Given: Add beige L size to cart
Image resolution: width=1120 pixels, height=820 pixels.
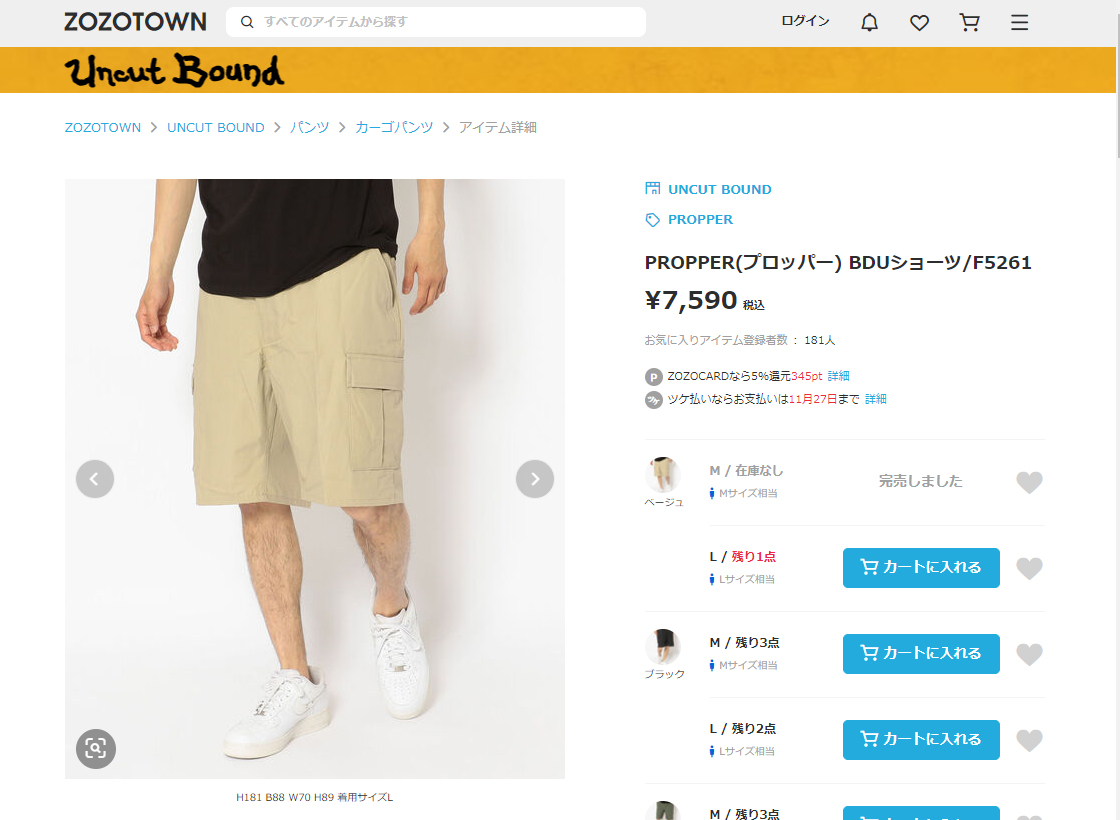Looking at the screenshot, I should coord(921,568).
